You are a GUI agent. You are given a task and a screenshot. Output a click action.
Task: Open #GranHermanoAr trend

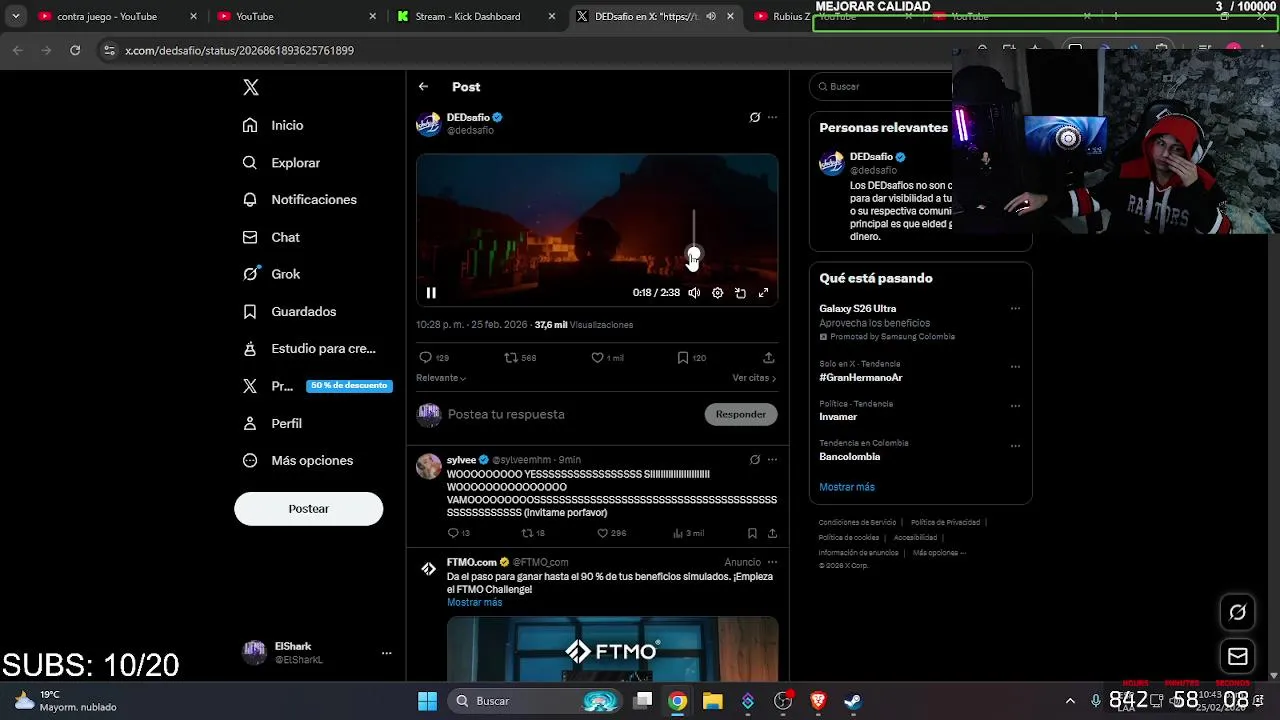coord(861,378)
